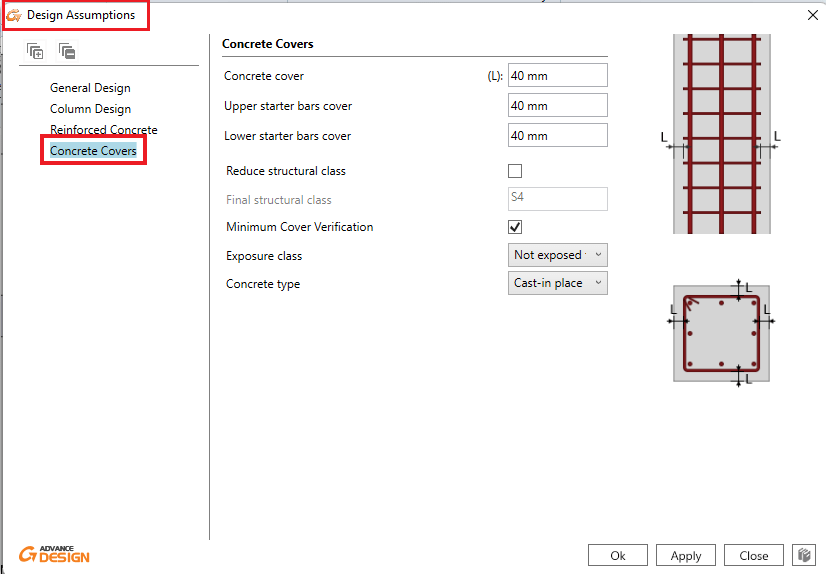Click the Concrete type label
The image size is (826, 574).
click(x=263, y=284)
